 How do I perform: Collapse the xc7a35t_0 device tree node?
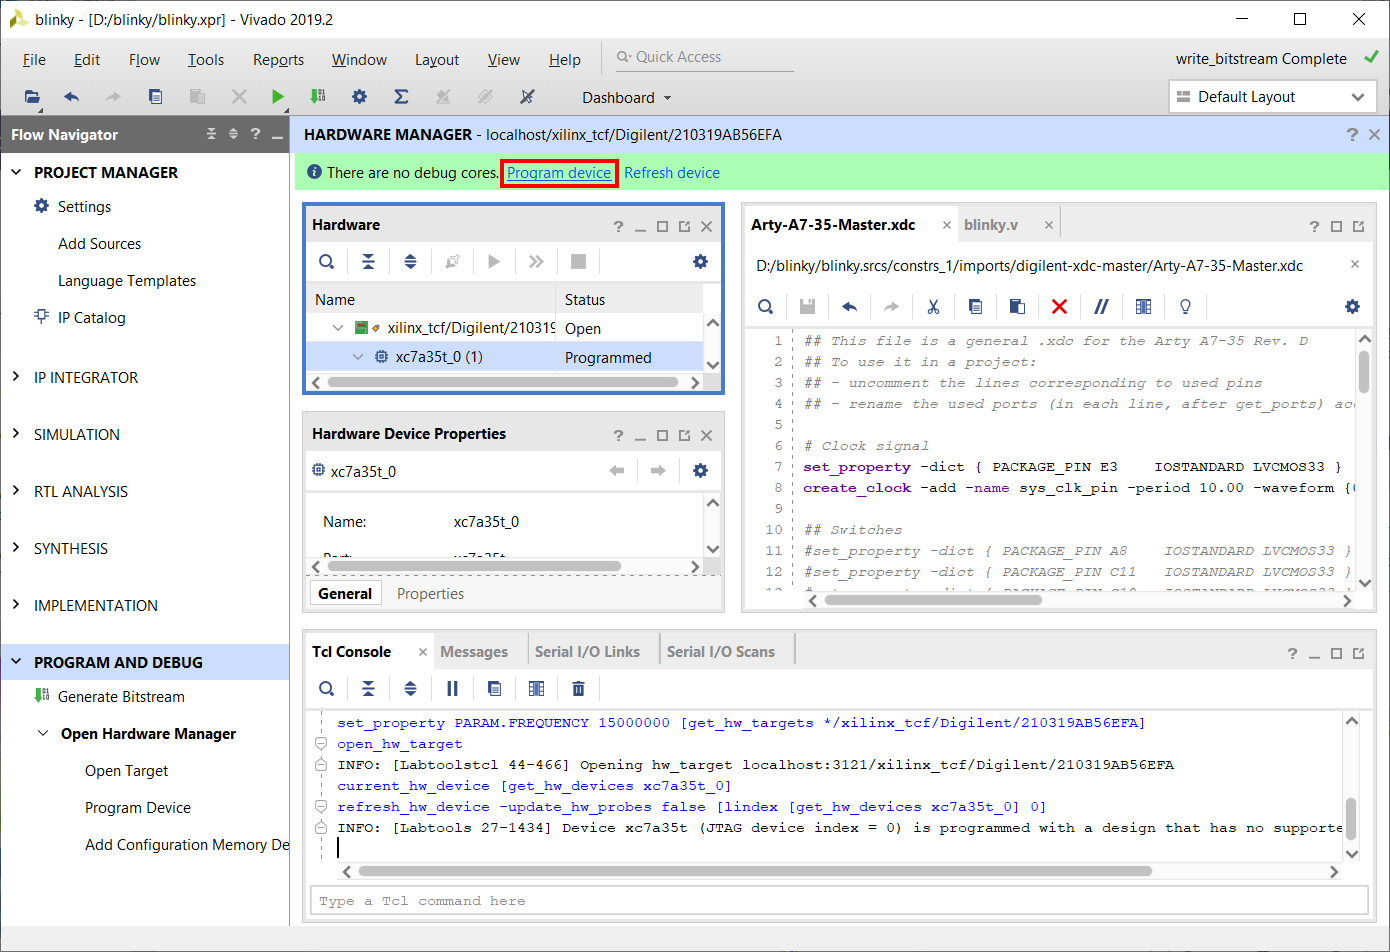(x=358, y=357)
